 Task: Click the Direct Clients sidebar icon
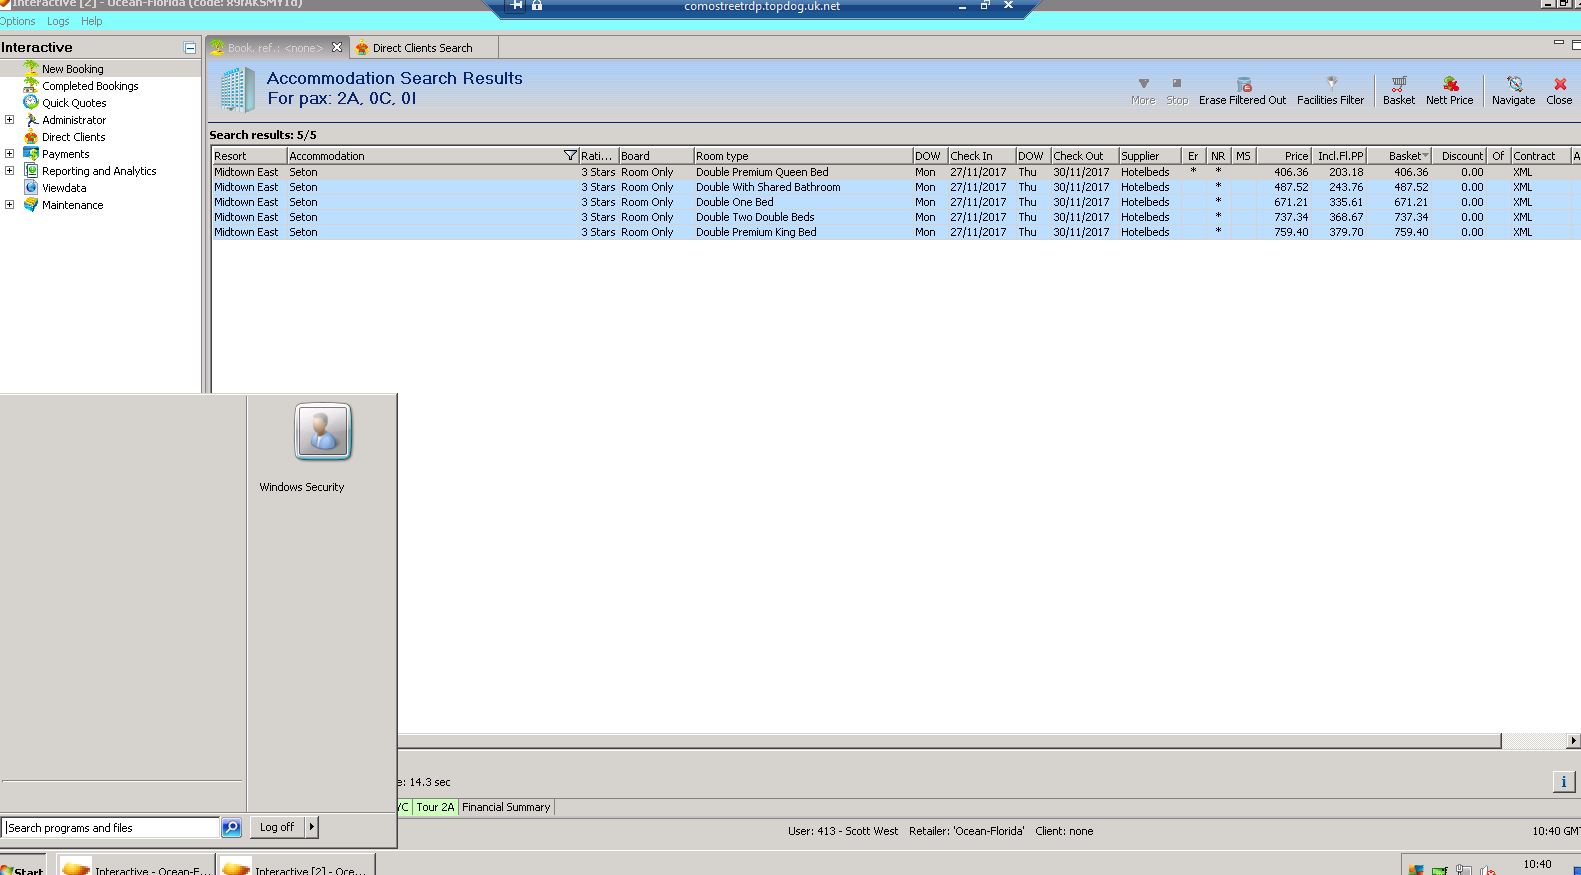[31, 136]
